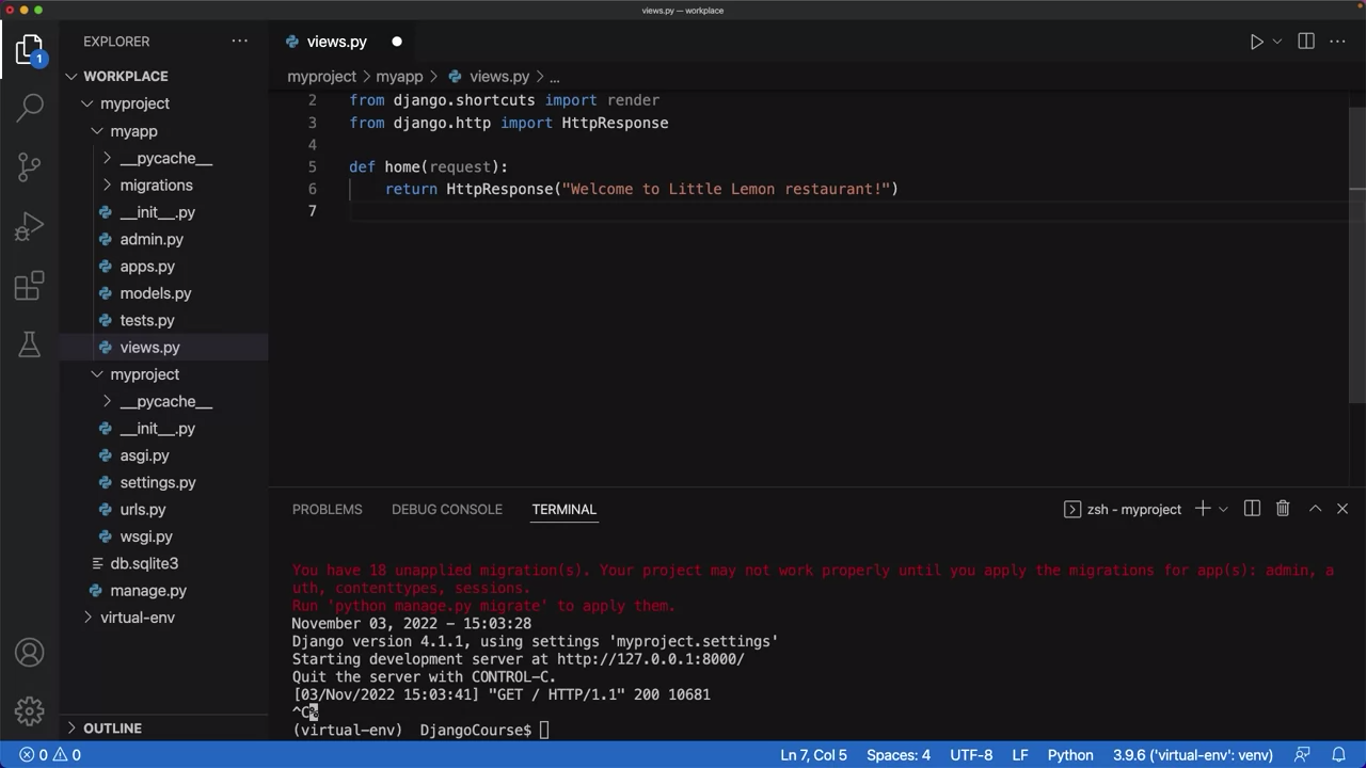Open the launch profile dropdown beside new terminal
Image resolution: width=1366 pixels, height=768 pixels.
pyautogui.click(x=1223, y=510)
